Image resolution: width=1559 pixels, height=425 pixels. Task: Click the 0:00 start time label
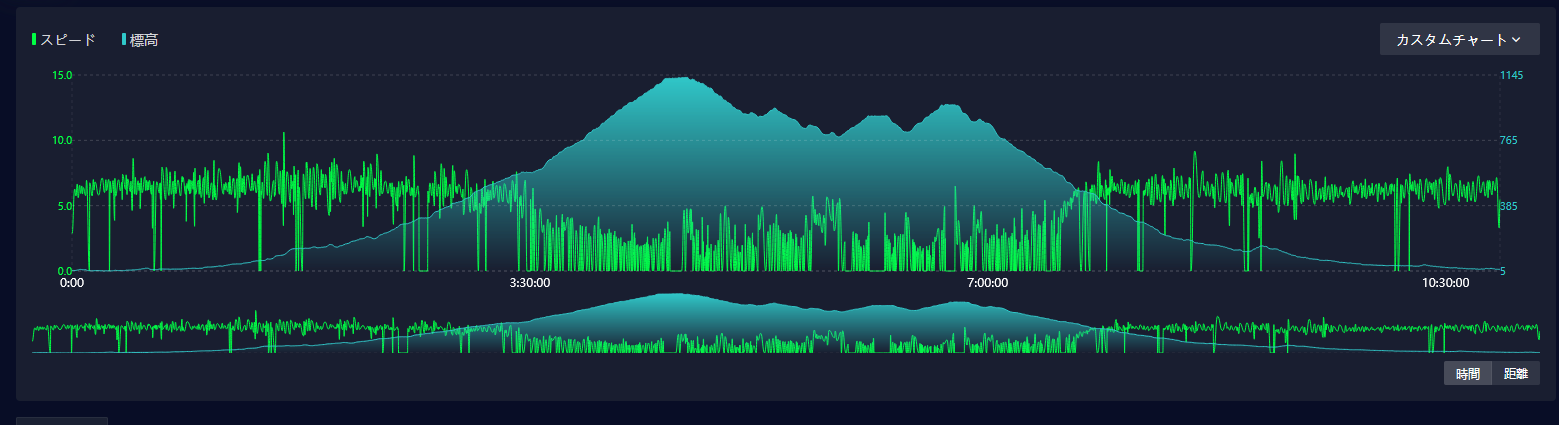point(72,283)
